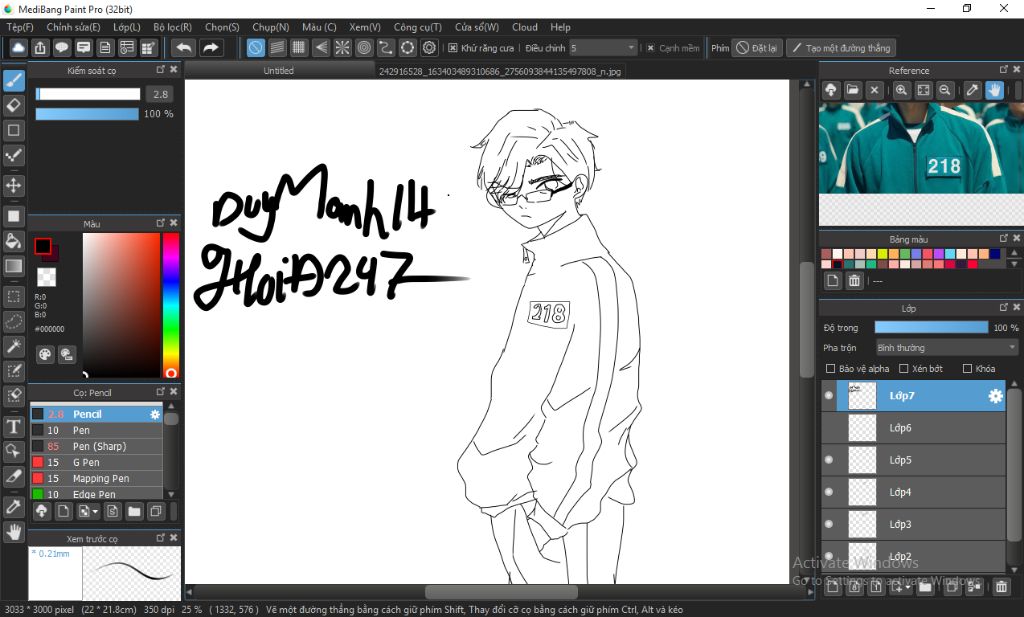1024x617 pixels.
Task: Enable the Khóa checkbox
Action: coord(968,369)
